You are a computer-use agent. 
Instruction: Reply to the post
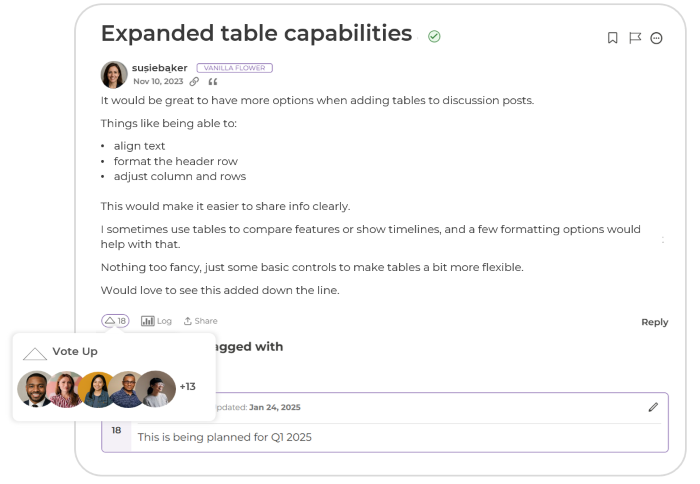654,322
